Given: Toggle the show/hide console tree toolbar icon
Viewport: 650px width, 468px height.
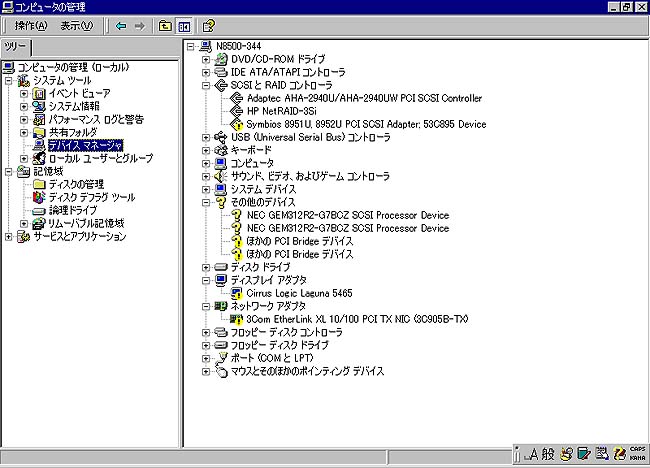Looking at the screenshot, I should (x=184, y=26).
